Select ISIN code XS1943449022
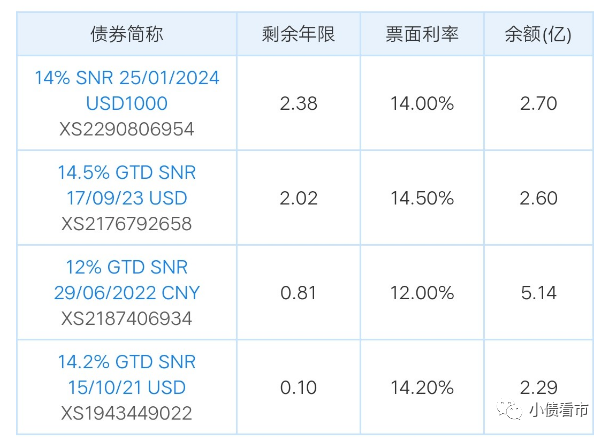 coord(127,413)
